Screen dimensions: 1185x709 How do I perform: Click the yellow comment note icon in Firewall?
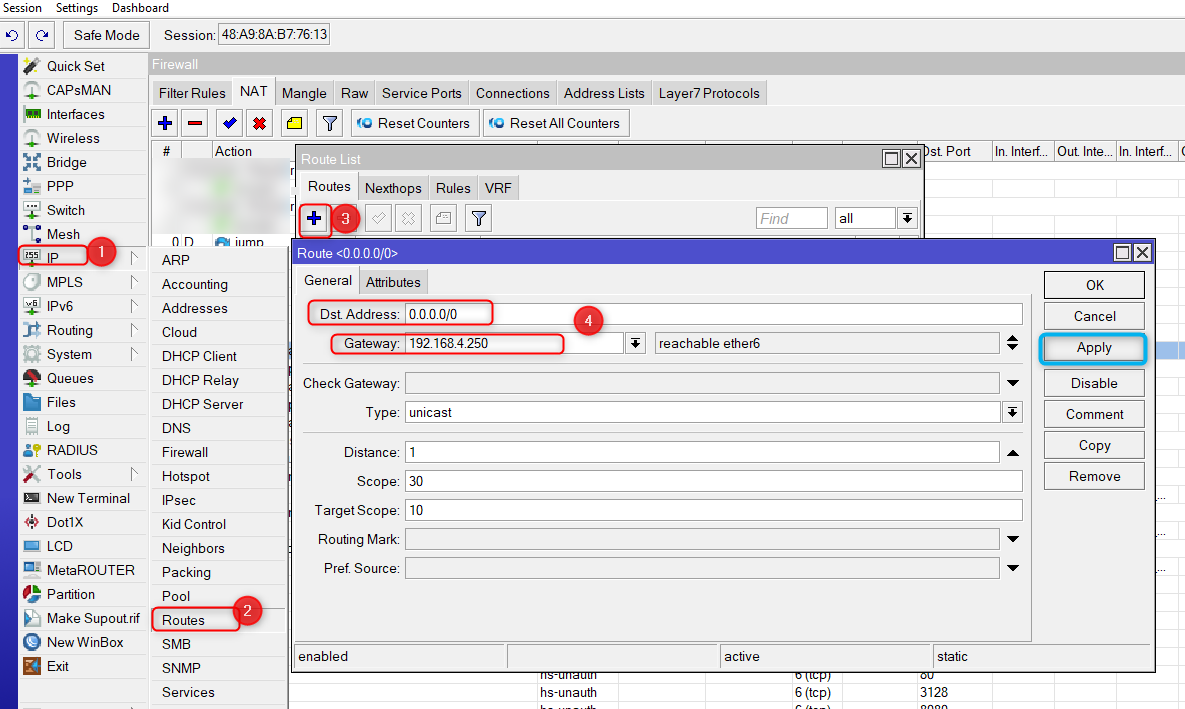click(x=294, y=124)
